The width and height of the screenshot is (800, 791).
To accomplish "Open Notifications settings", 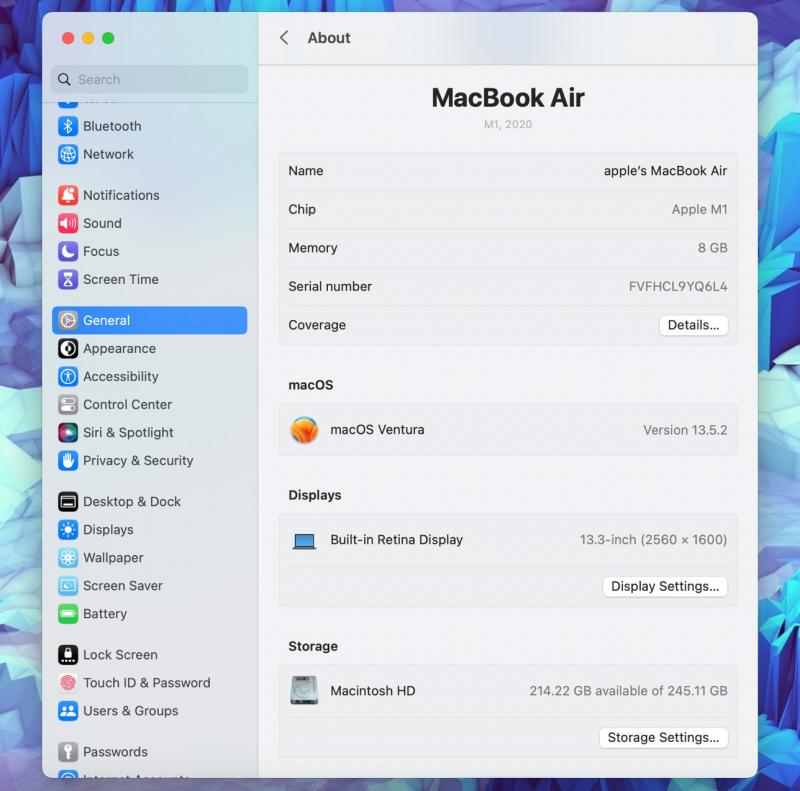I will pos(149,195).
